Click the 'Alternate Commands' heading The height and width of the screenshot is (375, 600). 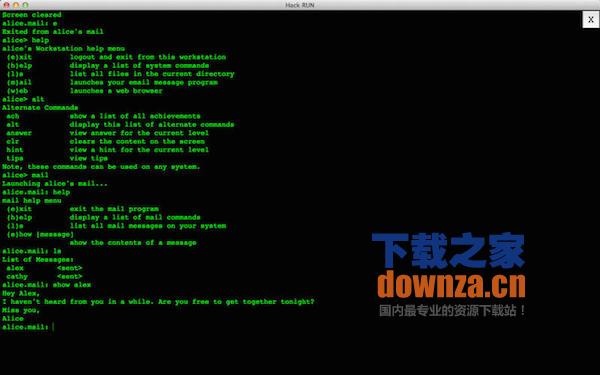(x=40, y=108)
